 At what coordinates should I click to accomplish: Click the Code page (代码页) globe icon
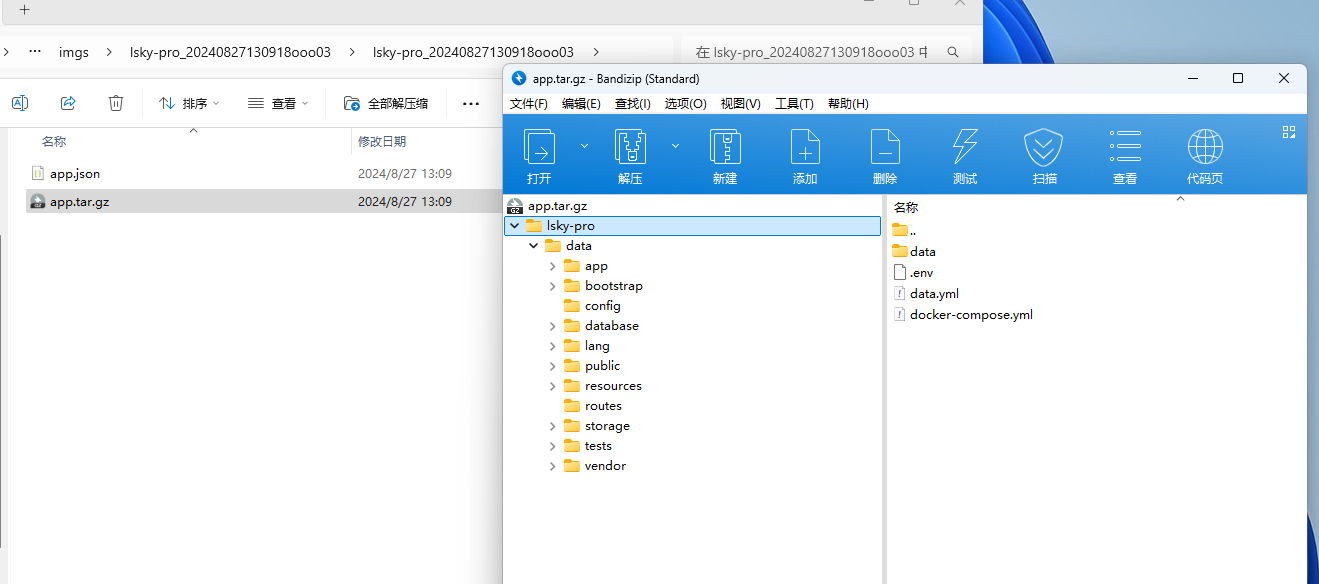1205,155
